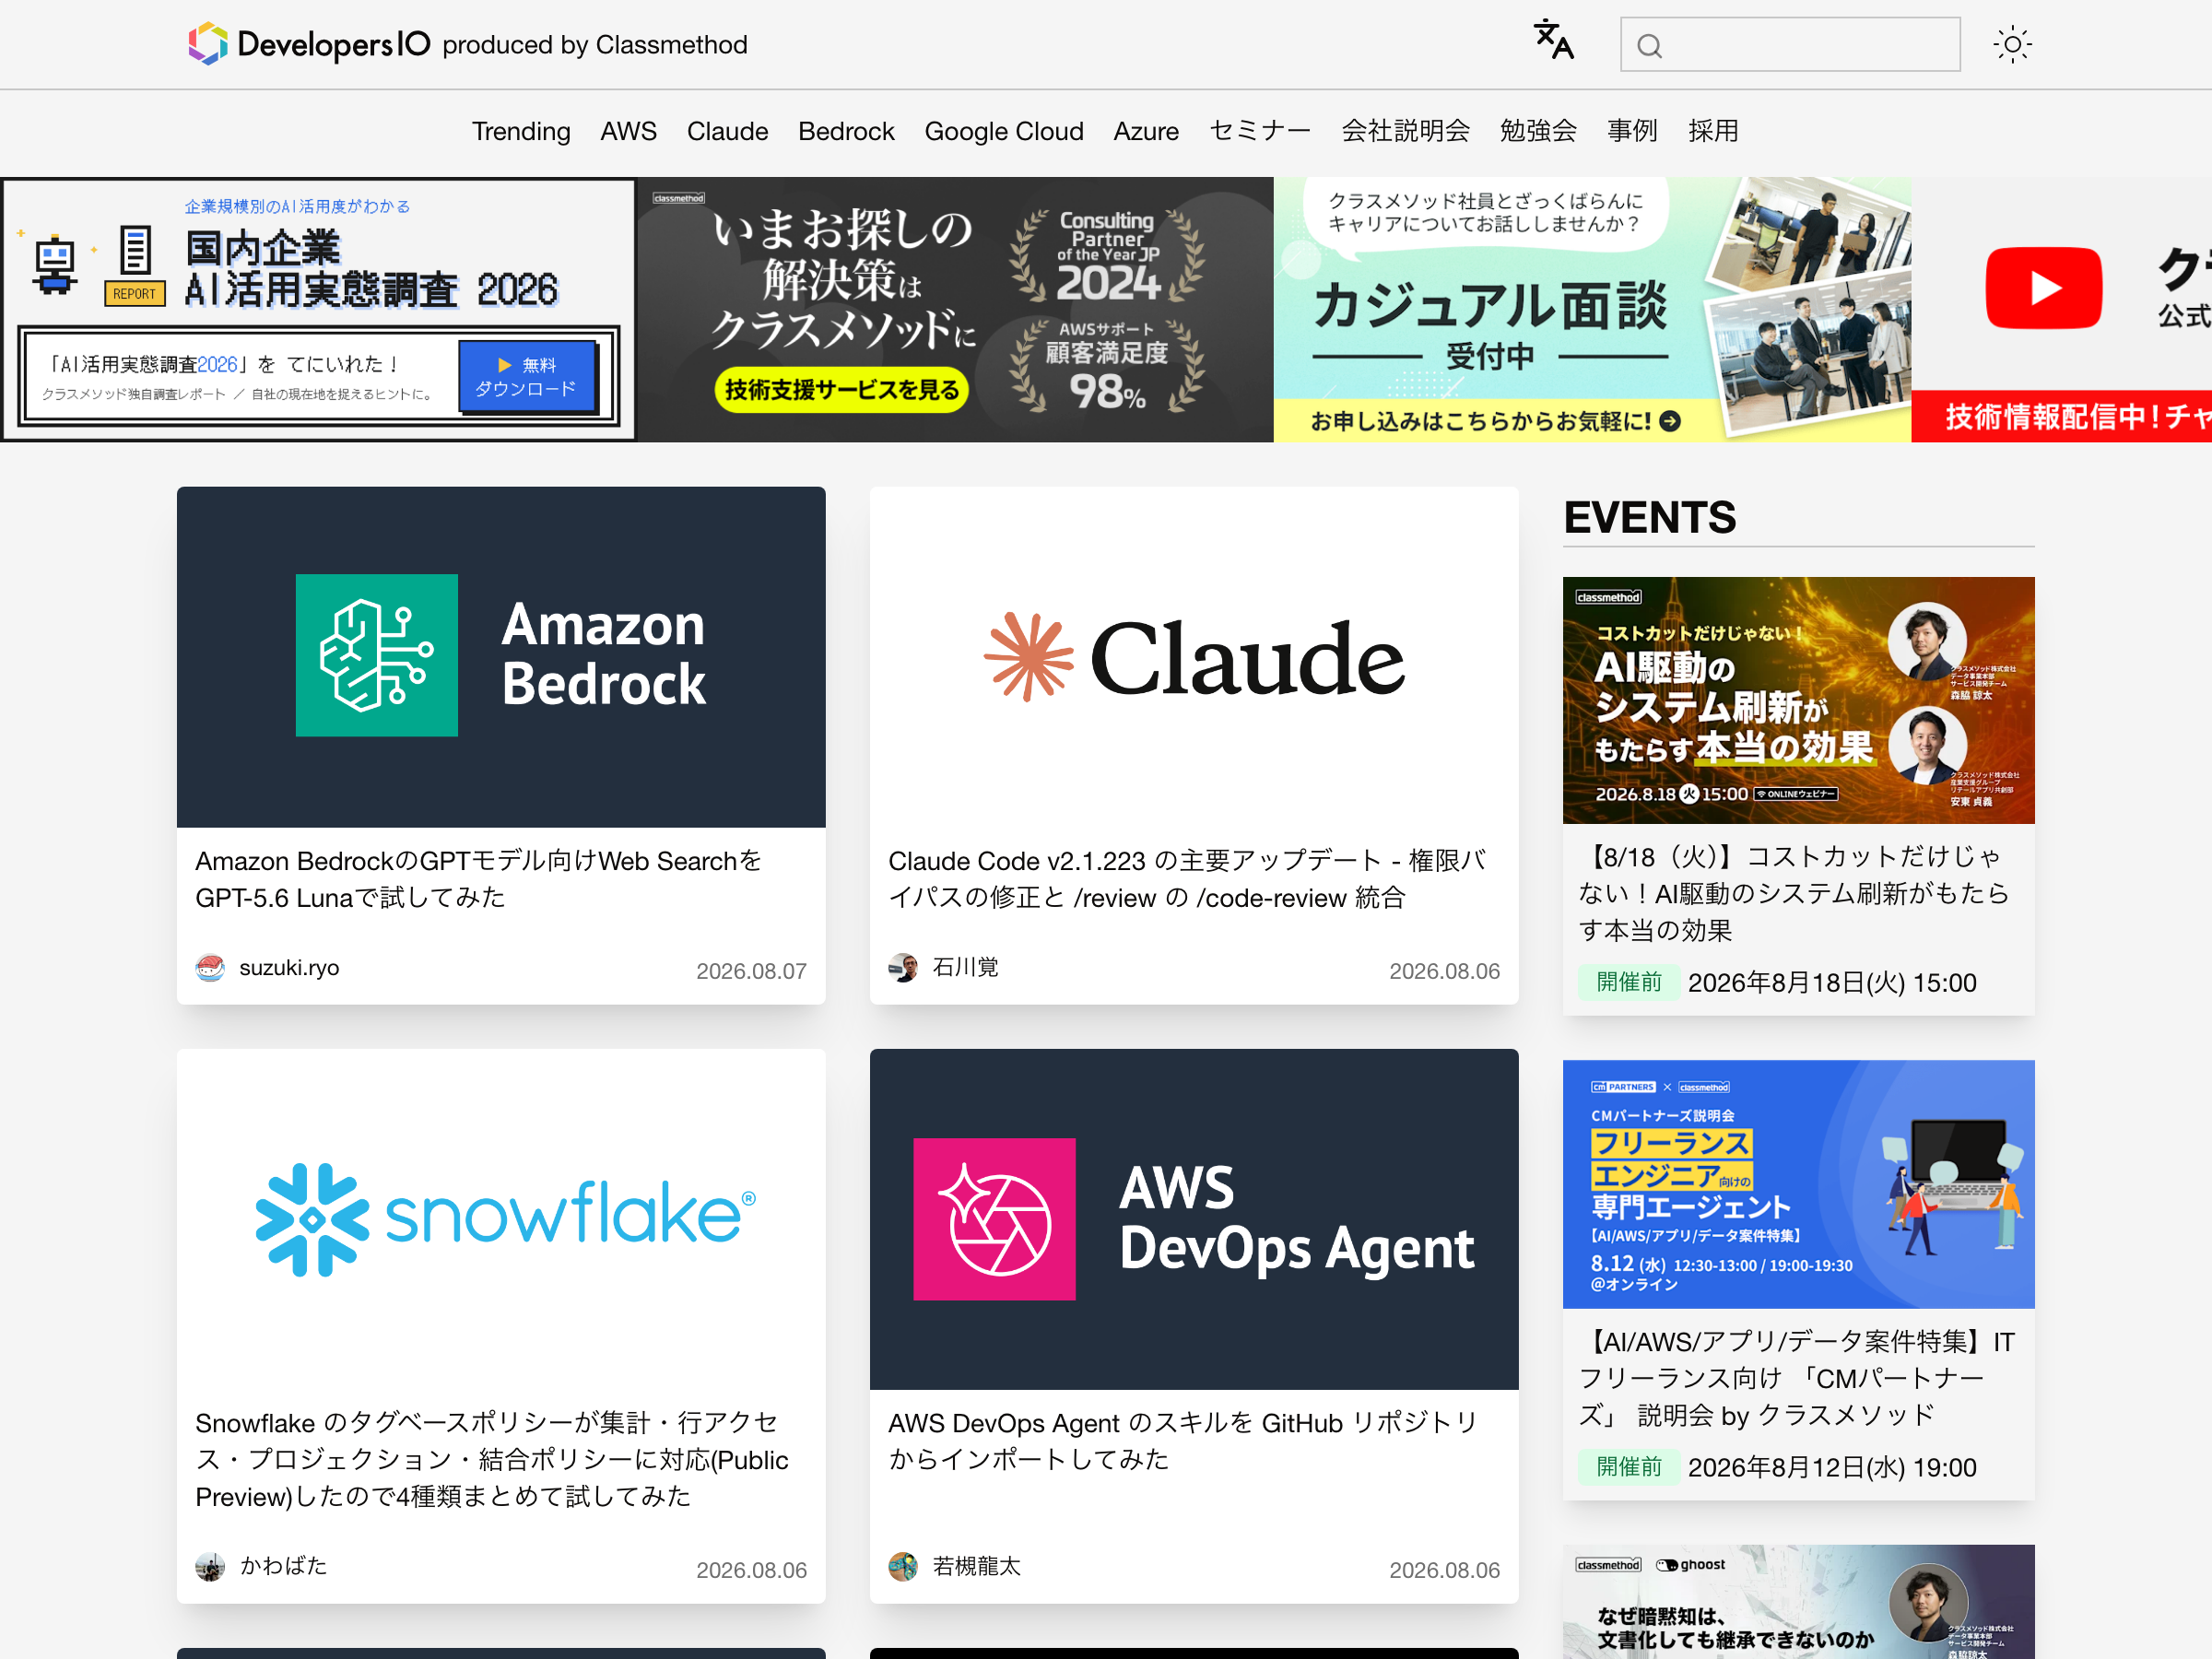Click the Snowflake snowflake logo icon
The height and width of the screenshot is (1659, 2212).
point(312,1219)
